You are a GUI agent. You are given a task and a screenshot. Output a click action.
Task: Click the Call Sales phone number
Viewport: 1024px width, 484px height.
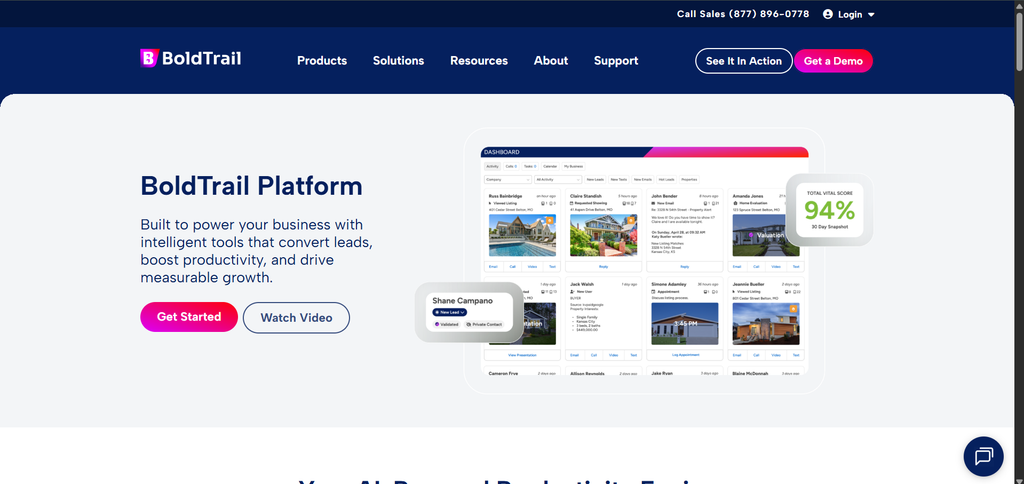[743, 14]
